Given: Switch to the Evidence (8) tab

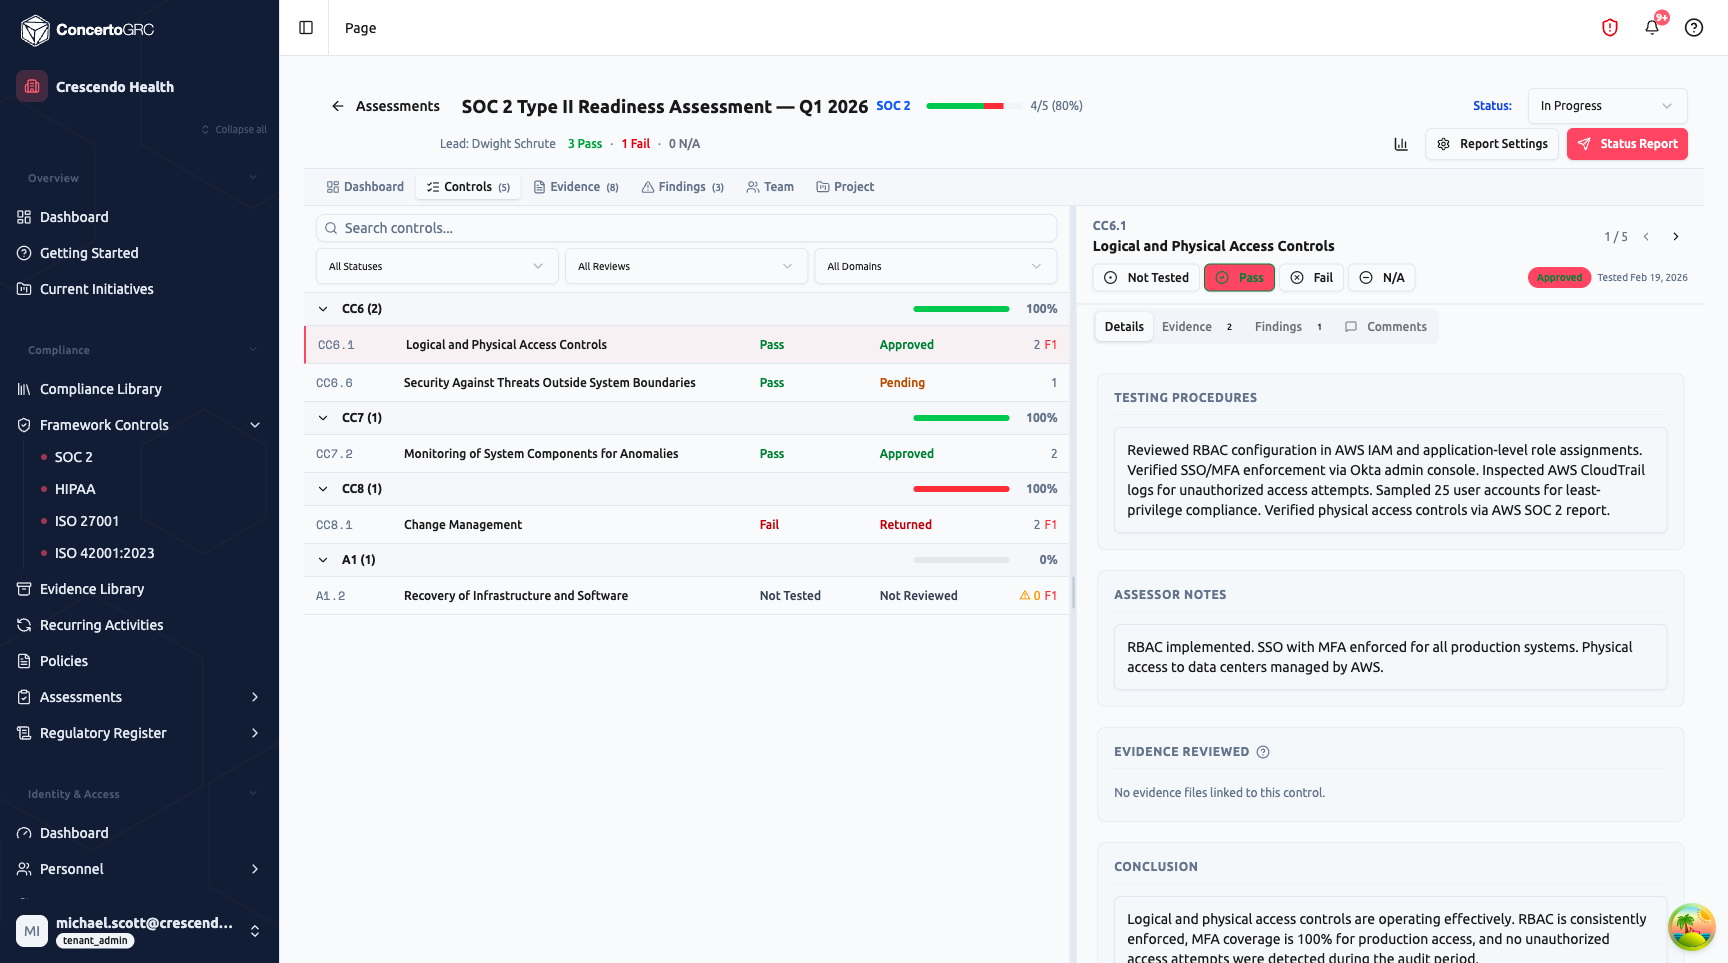Looking at the screenshot, I should 576,187.
